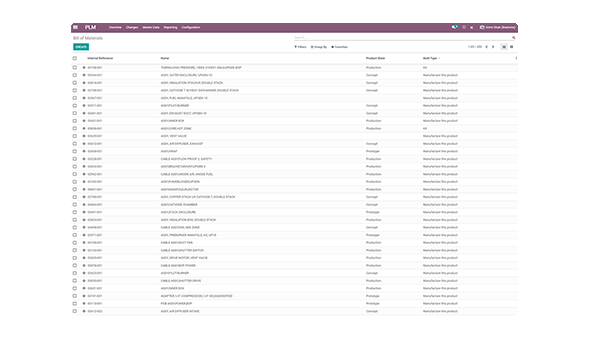590x360 pixels.
Task: Open optional columns three-dot icon
Action: click(x=516, y=58)
